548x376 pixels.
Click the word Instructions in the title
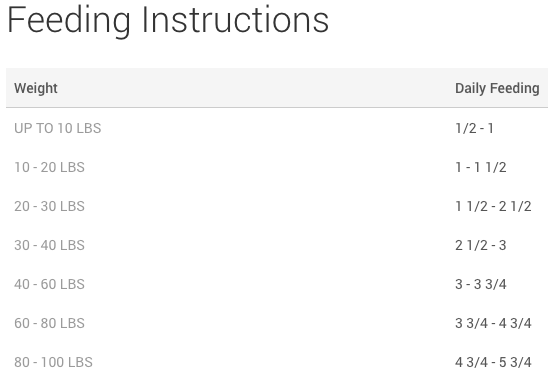click(x=235, y=20)
